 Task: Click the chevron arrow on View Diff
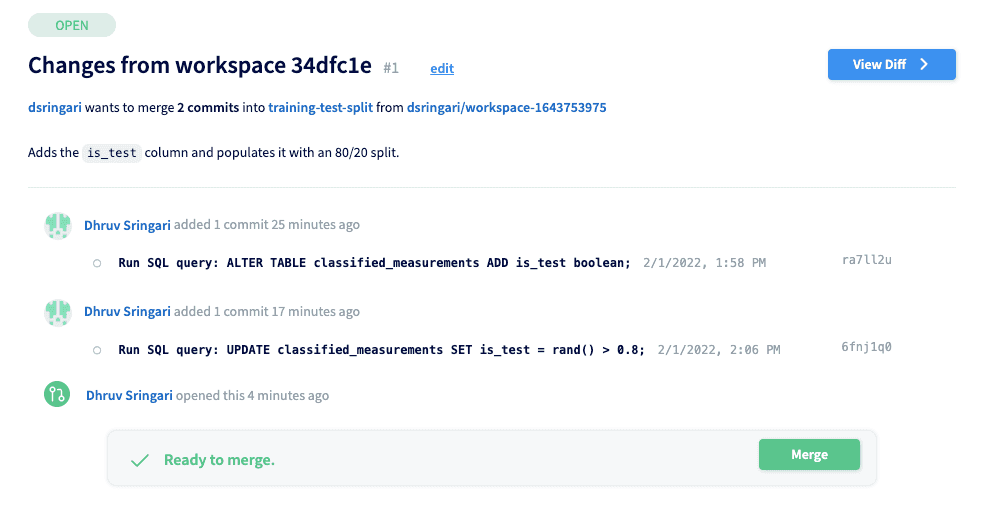click(x=924, y=64)
